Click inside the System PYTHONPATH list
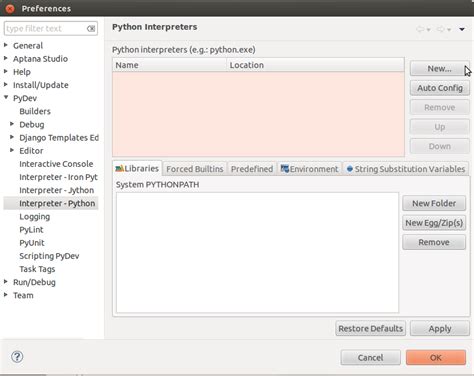This screenshot has height=376, width=474. tap(257, 252)
